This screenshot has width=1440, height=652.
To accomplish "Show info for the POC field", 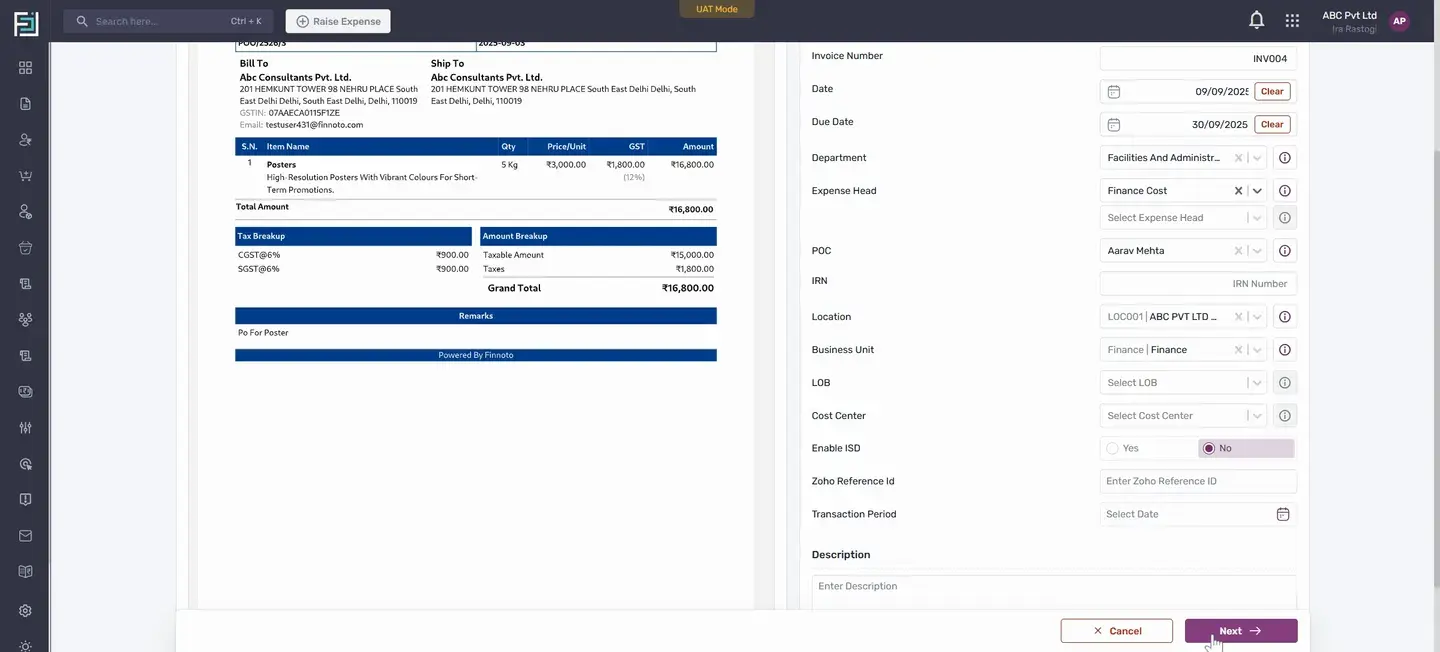I will [1285, 251].
